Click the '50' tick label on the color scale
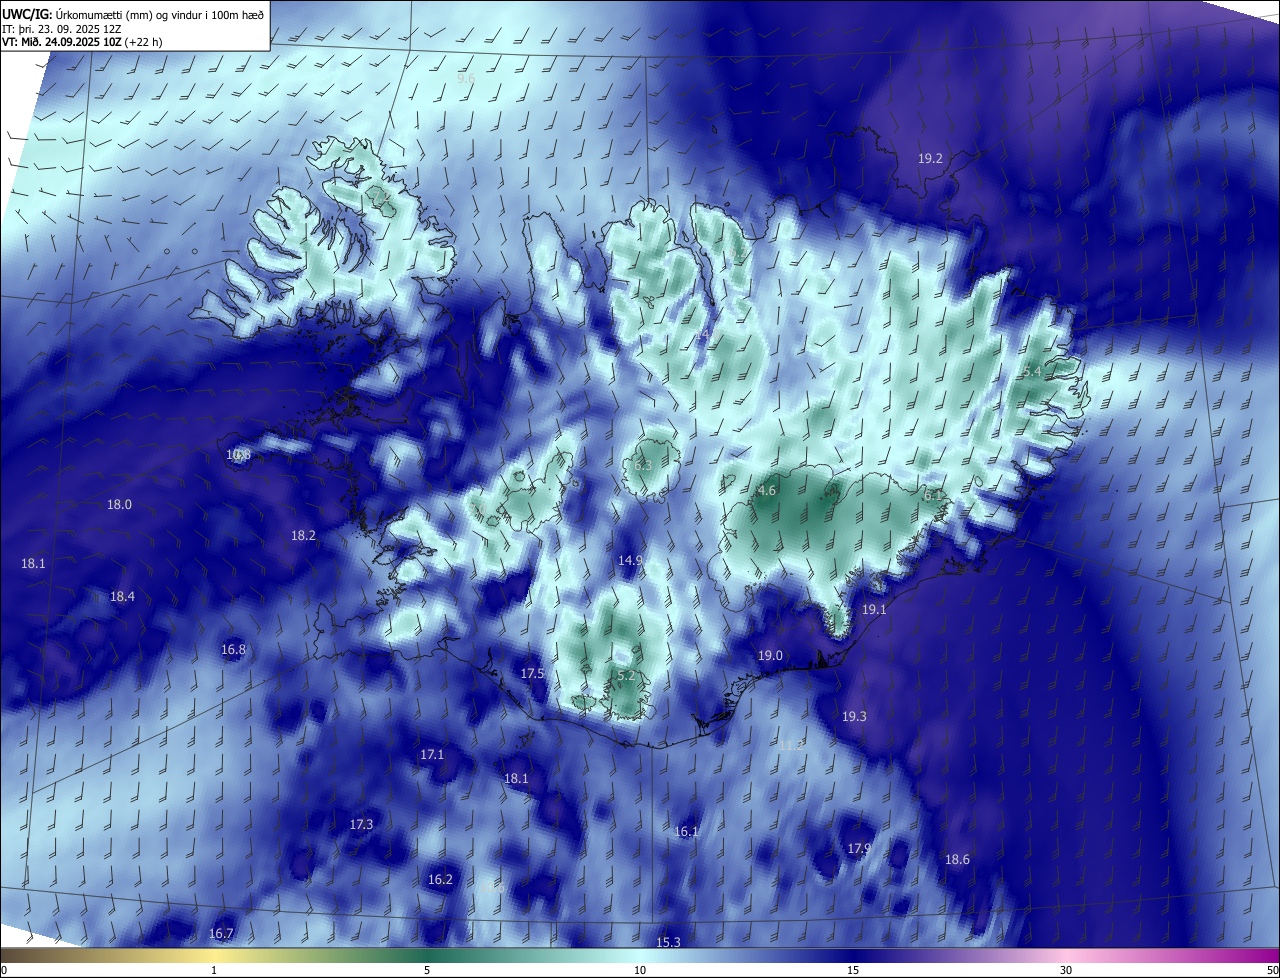 [x=1272, y=970]
